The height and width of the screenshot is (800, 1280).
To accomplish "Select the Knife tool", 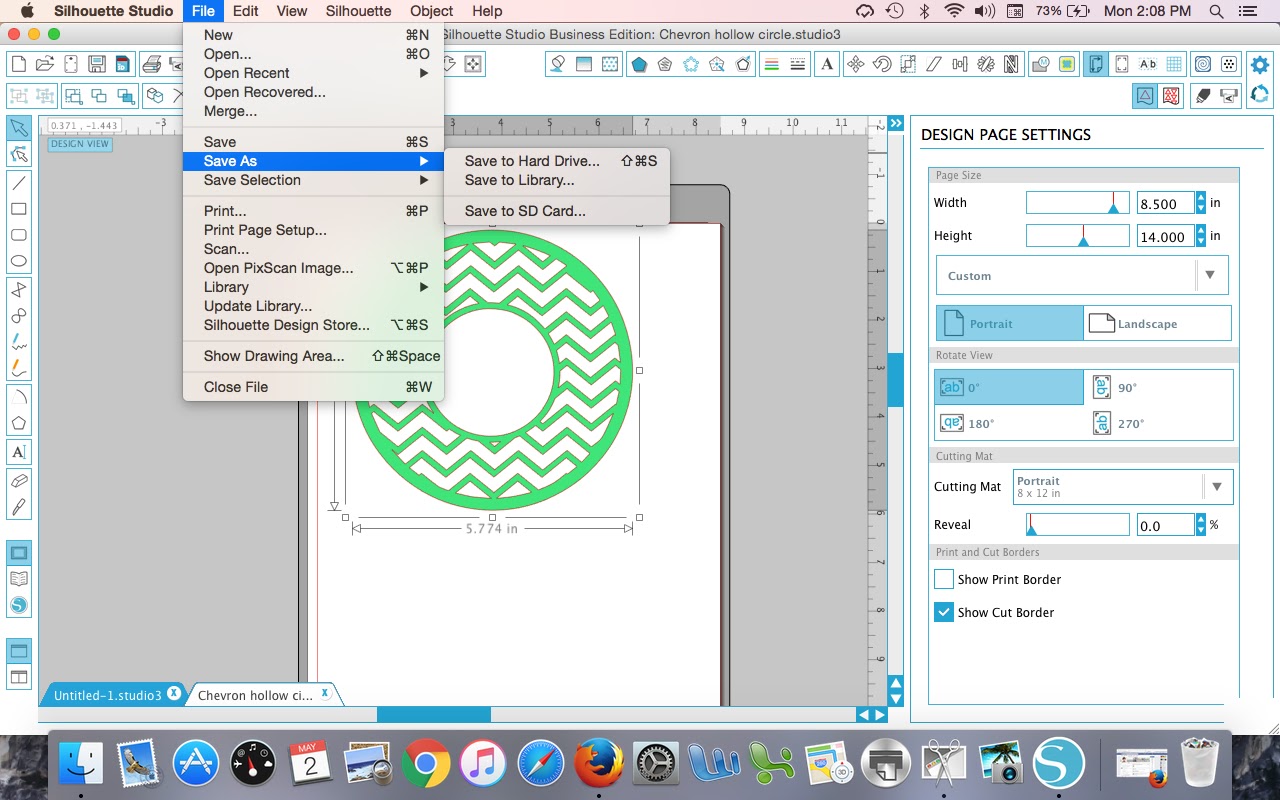I will pyautogui.click(x=18, y=505).
